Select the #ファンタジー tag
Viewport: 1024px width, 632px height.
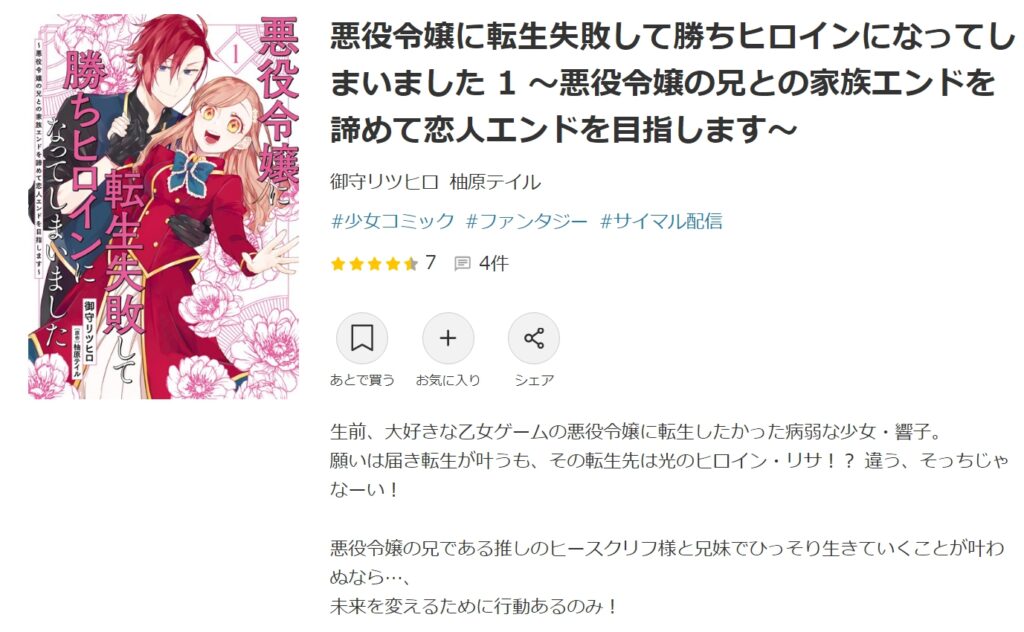coord(527,221)
